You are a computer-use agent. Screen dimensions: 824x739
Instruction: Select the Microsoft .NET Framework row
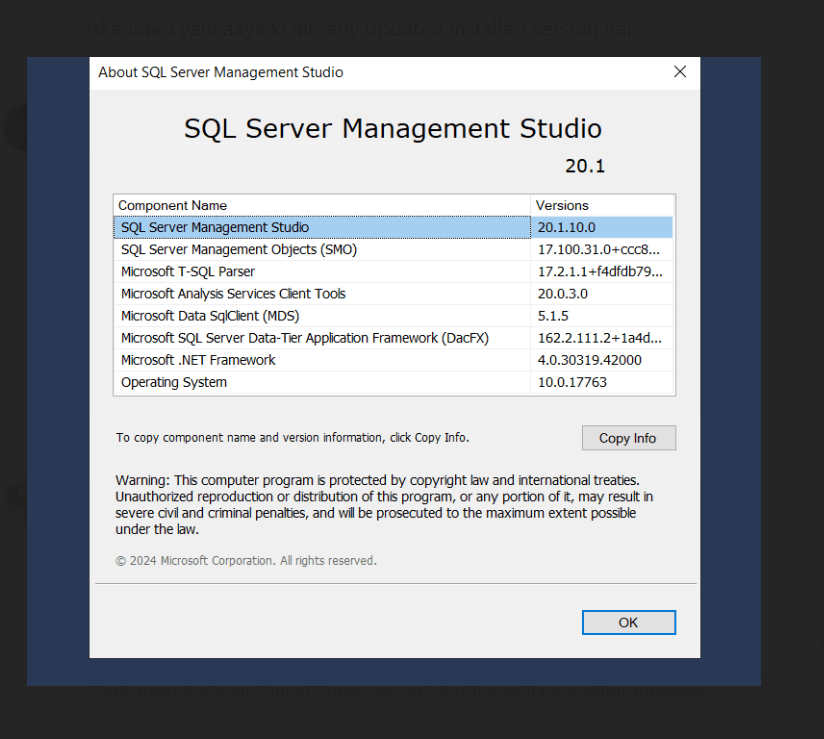point(198,360)
